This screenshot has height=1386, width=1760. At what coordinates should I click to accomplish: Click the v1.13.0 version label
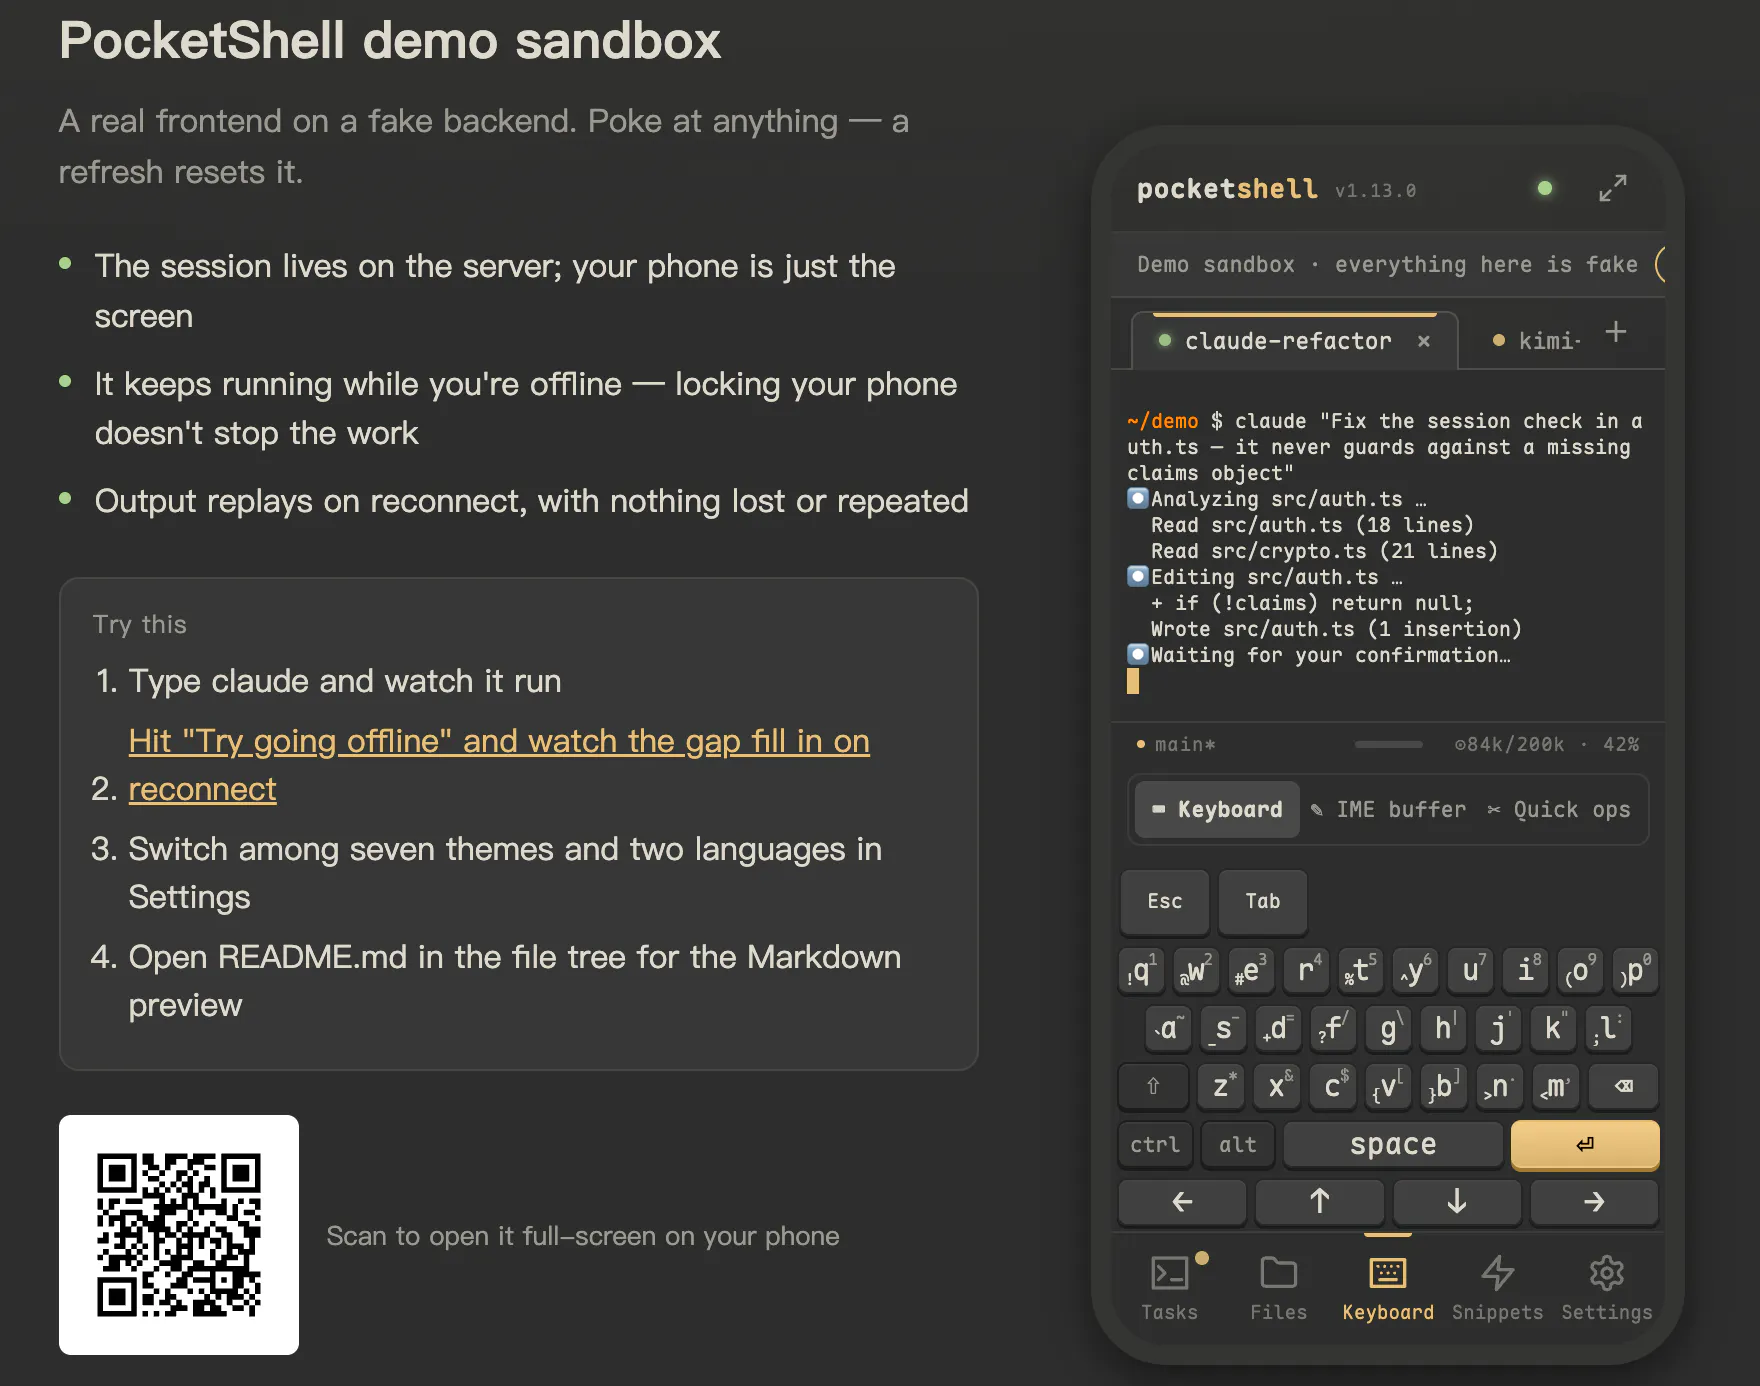(1376, 191)
